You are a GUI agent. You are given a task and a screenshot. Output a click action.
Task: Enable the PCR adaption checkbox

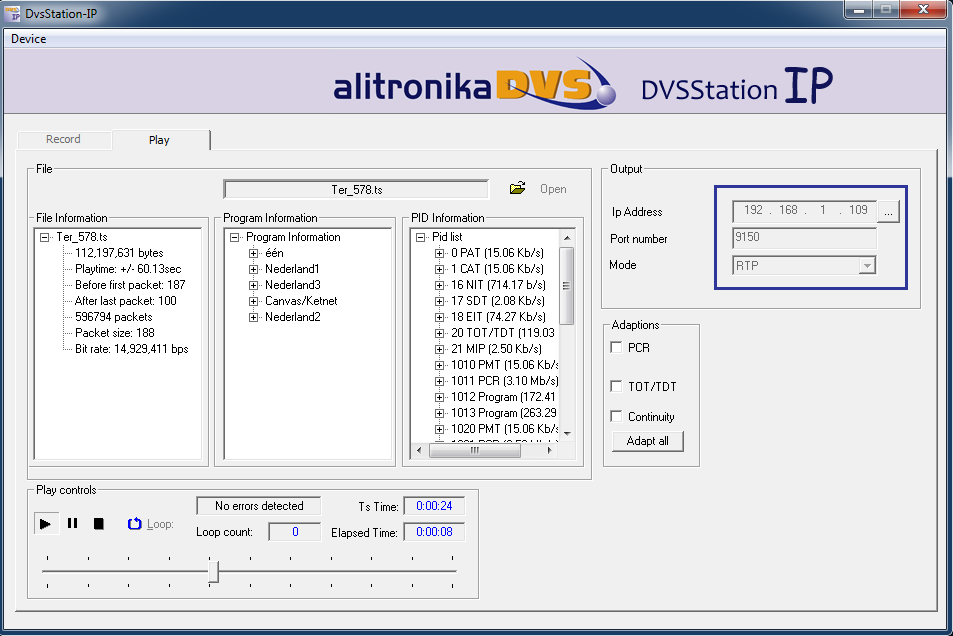point(617,348)
